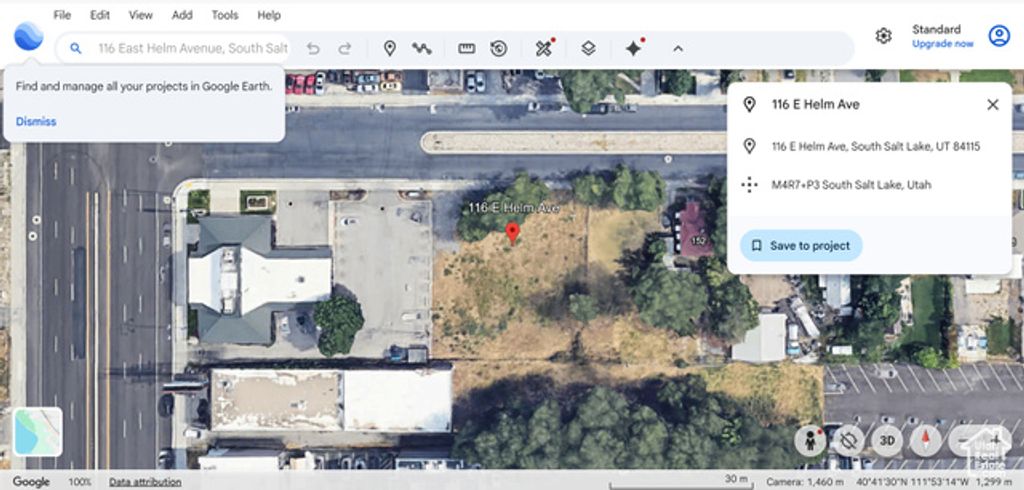Click the sparkle AI icon in toolbar

click(x=633, y=48)
